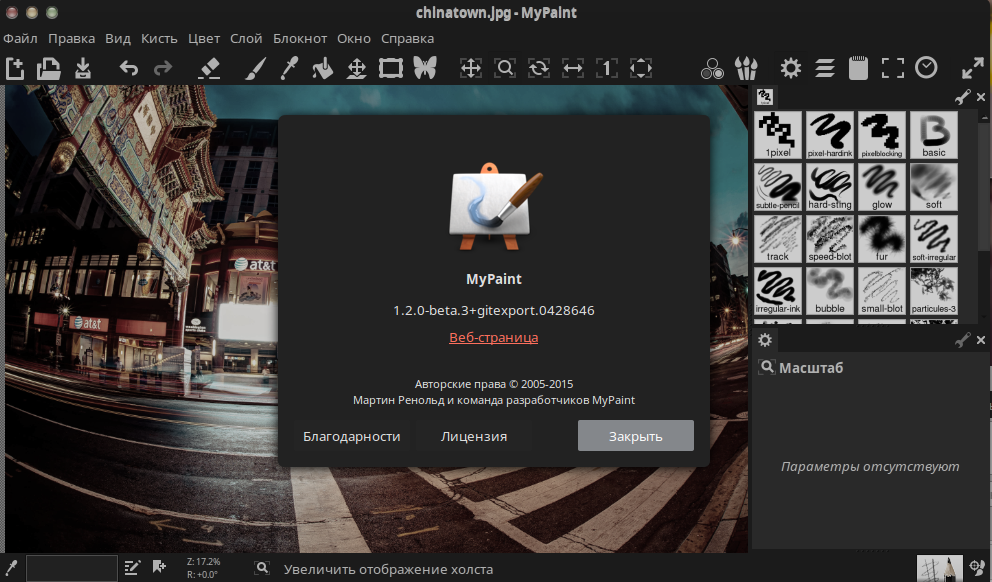Save the document with download-arrow icon

click(x=83, y=68)
